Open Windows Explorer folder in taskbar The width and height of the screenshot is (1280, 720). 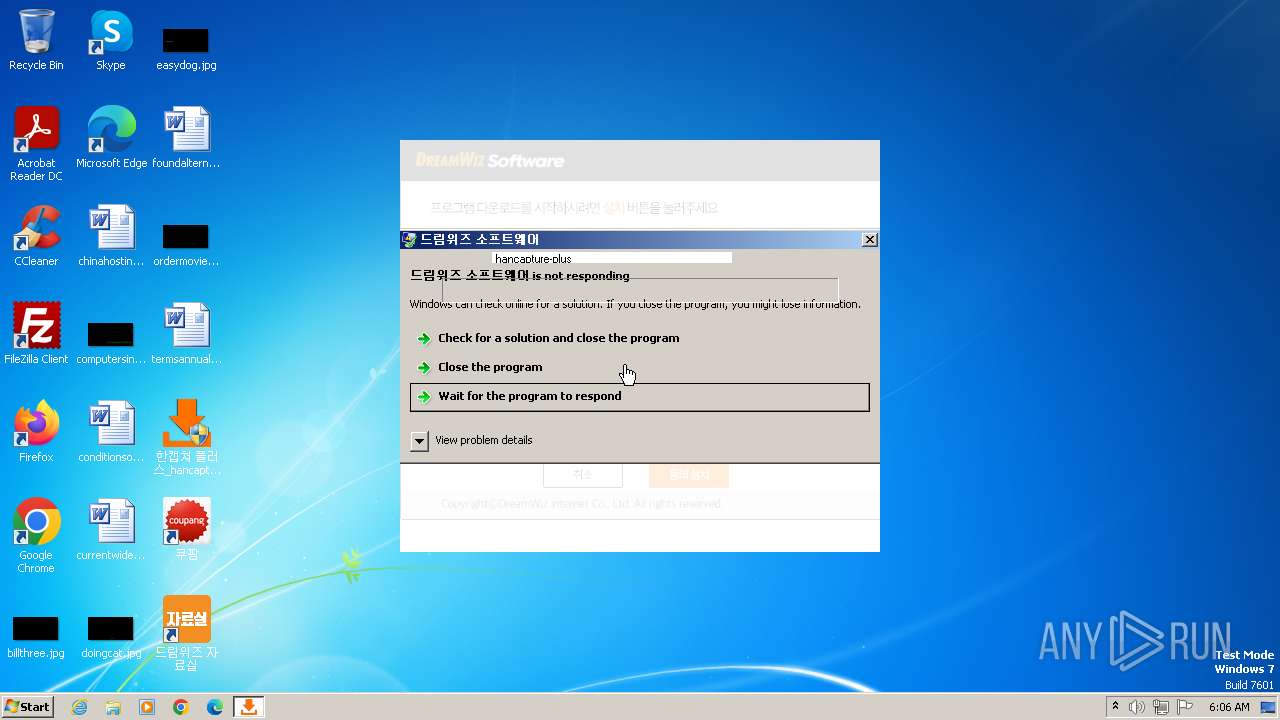[x=113, y=707]
